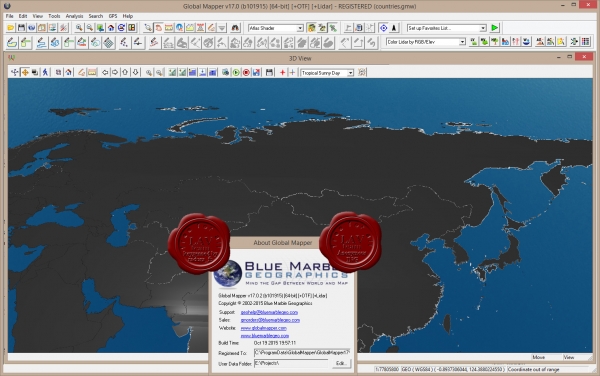Viewport: 600px width, 376px height.
Task: Click the geoorders sales email link
Action: (270, 320)
